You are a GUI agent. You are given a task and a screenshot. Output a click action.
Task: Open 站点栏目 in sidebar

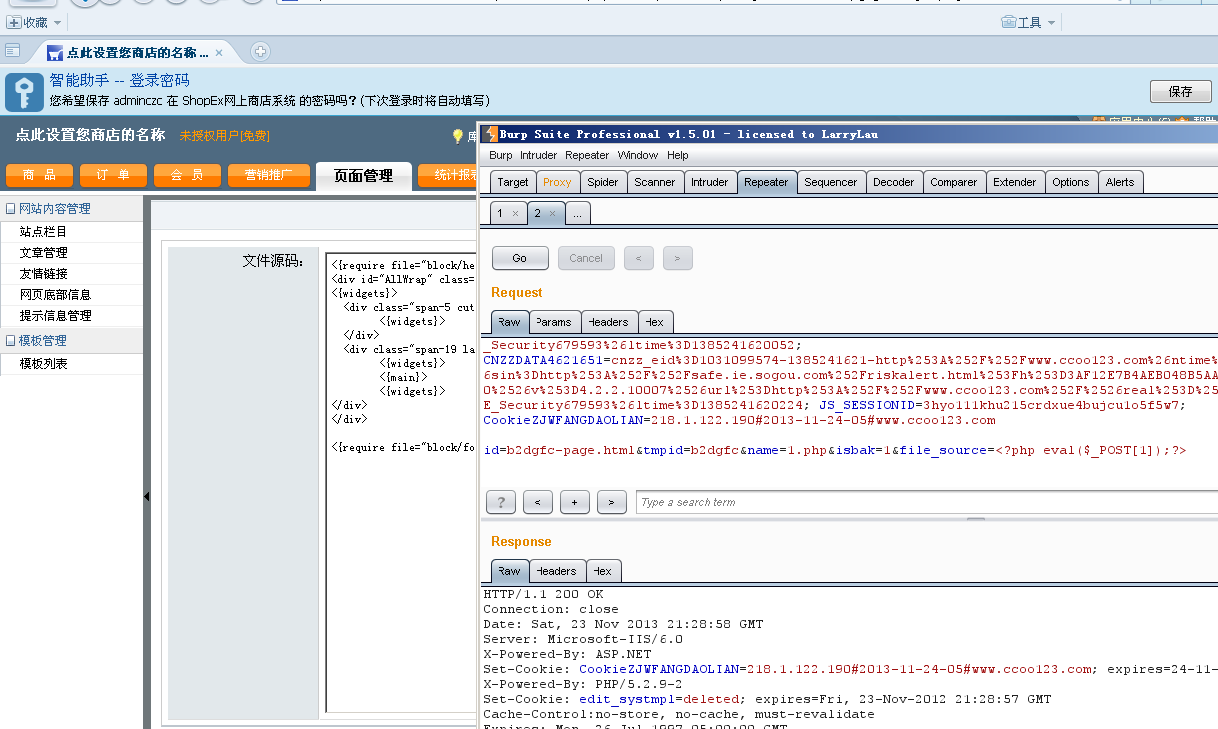43,231
